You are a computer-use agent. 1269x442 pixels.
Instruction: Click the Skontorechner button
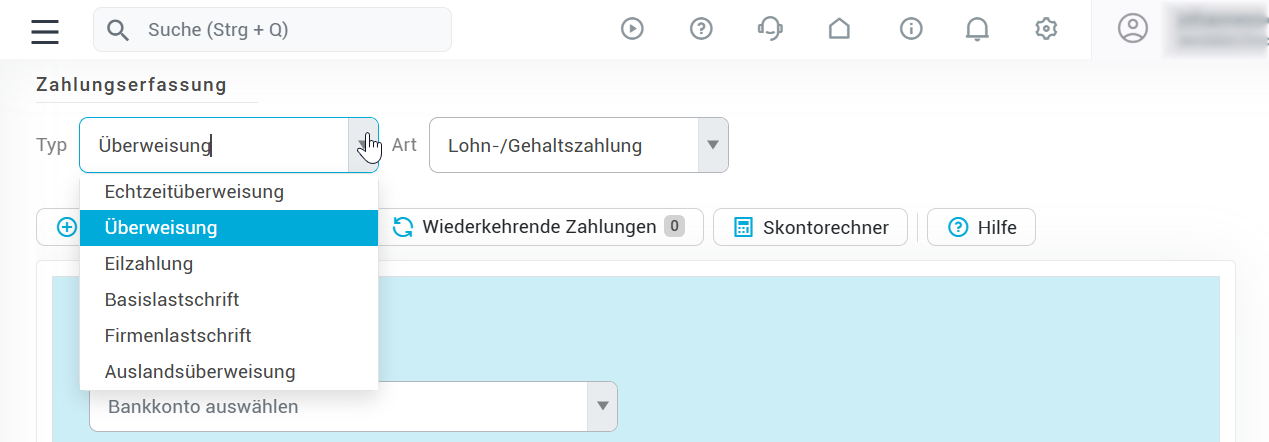coord(810,227)
